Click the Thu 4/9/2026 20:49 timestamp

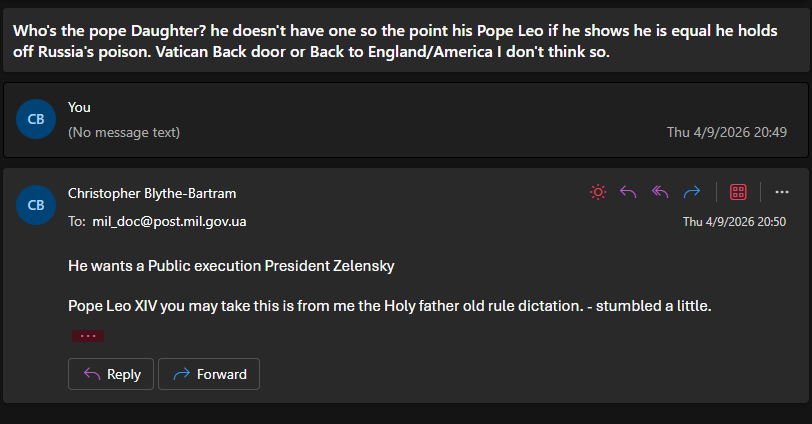726,132
